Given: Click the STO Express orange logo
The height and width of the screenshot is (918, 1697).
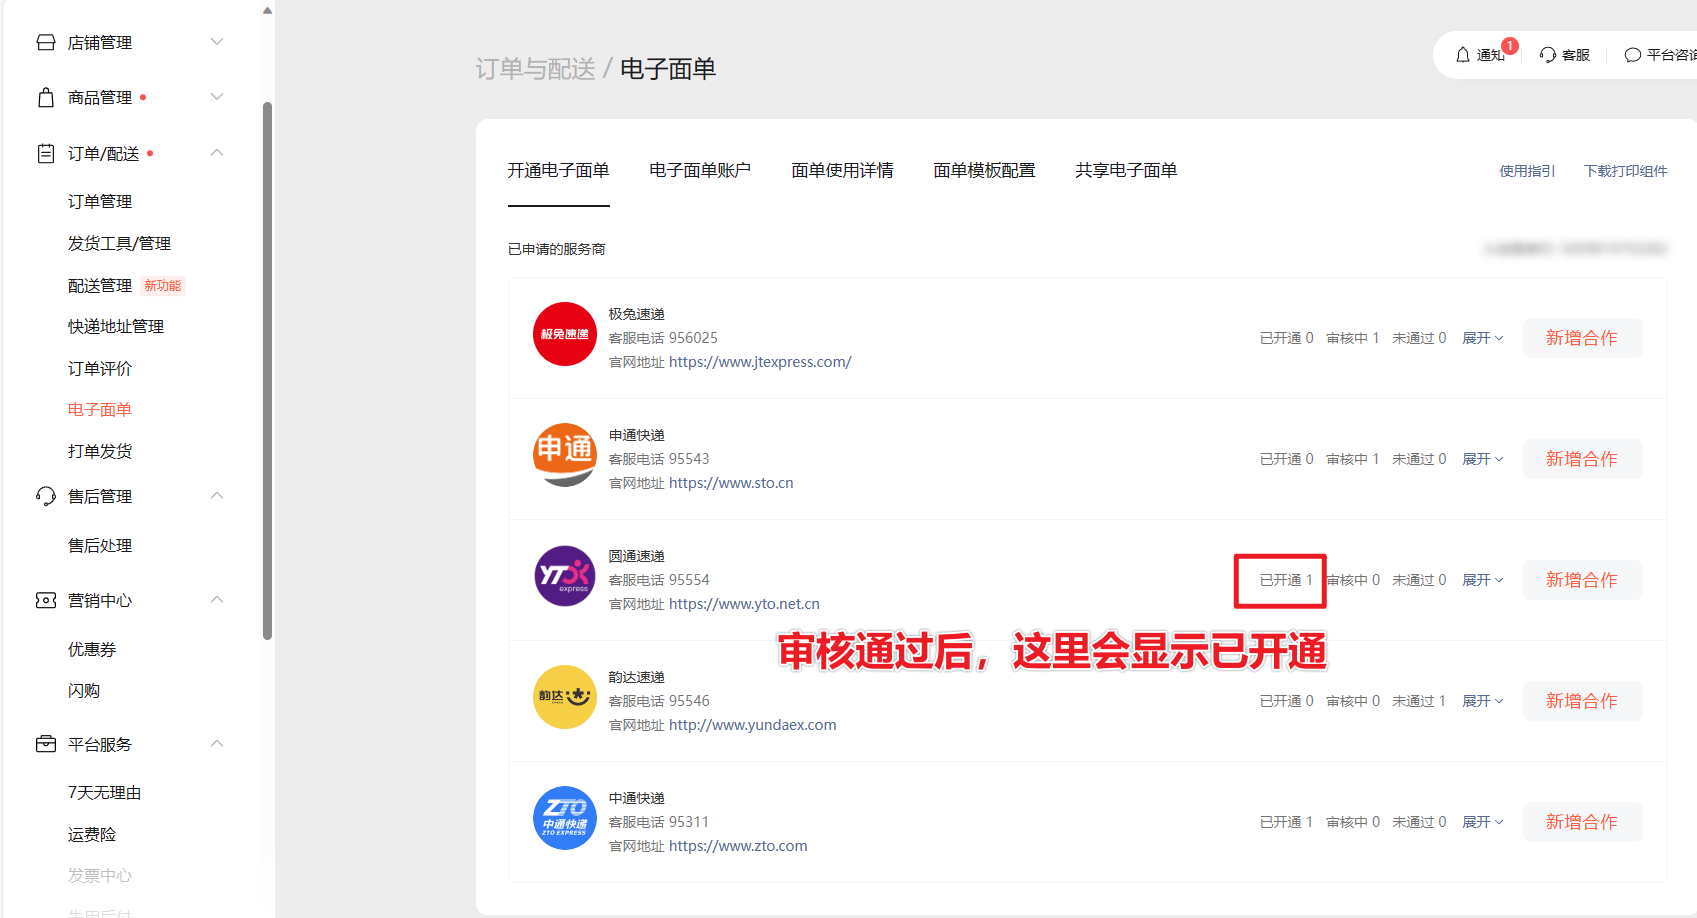Looking at the screenshot, I should click(564, 455).
